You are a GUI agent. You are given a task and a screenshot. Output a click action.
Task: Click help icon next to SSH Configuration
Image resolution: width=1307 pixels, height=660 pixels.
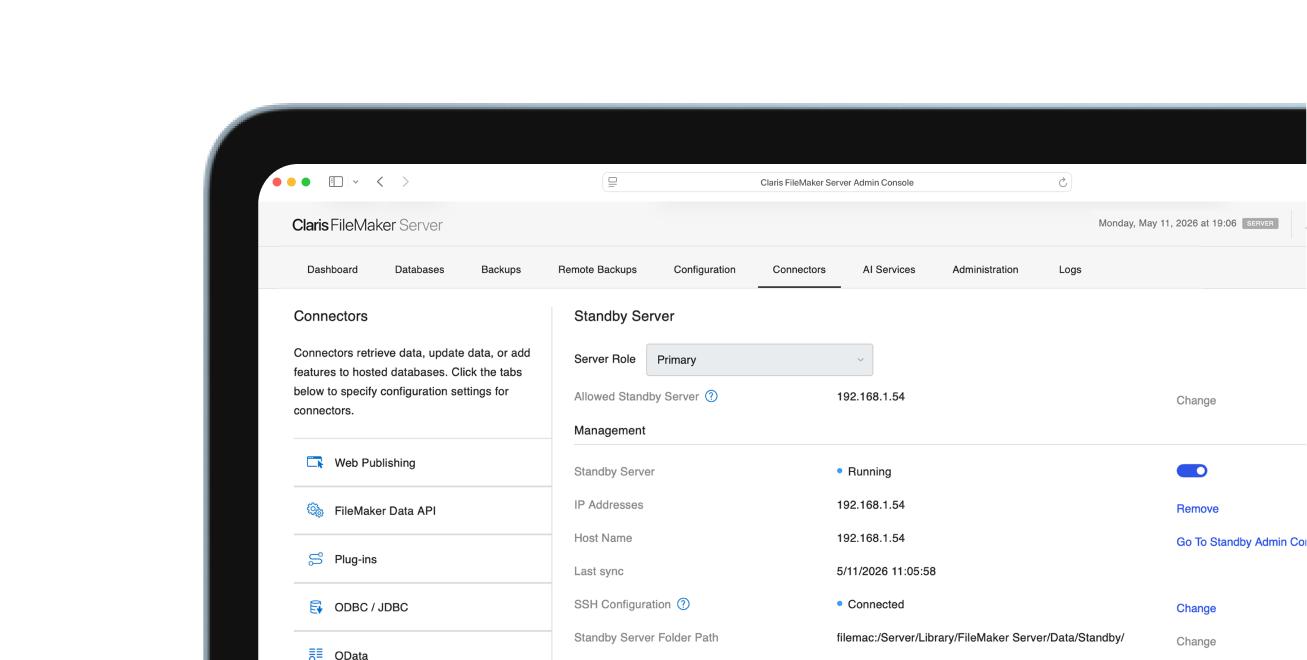coord(683,604)
